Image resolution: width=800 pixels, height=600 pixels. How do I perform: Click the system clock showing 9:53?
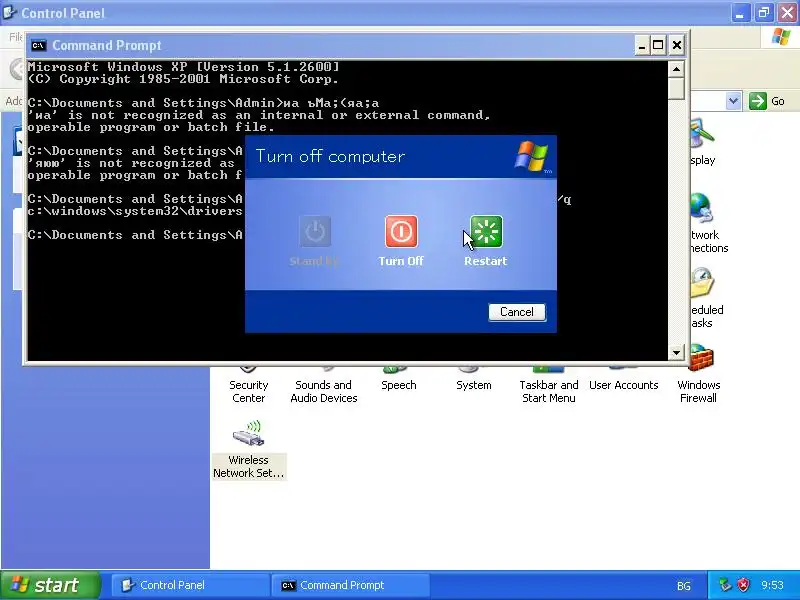point(772,585)
